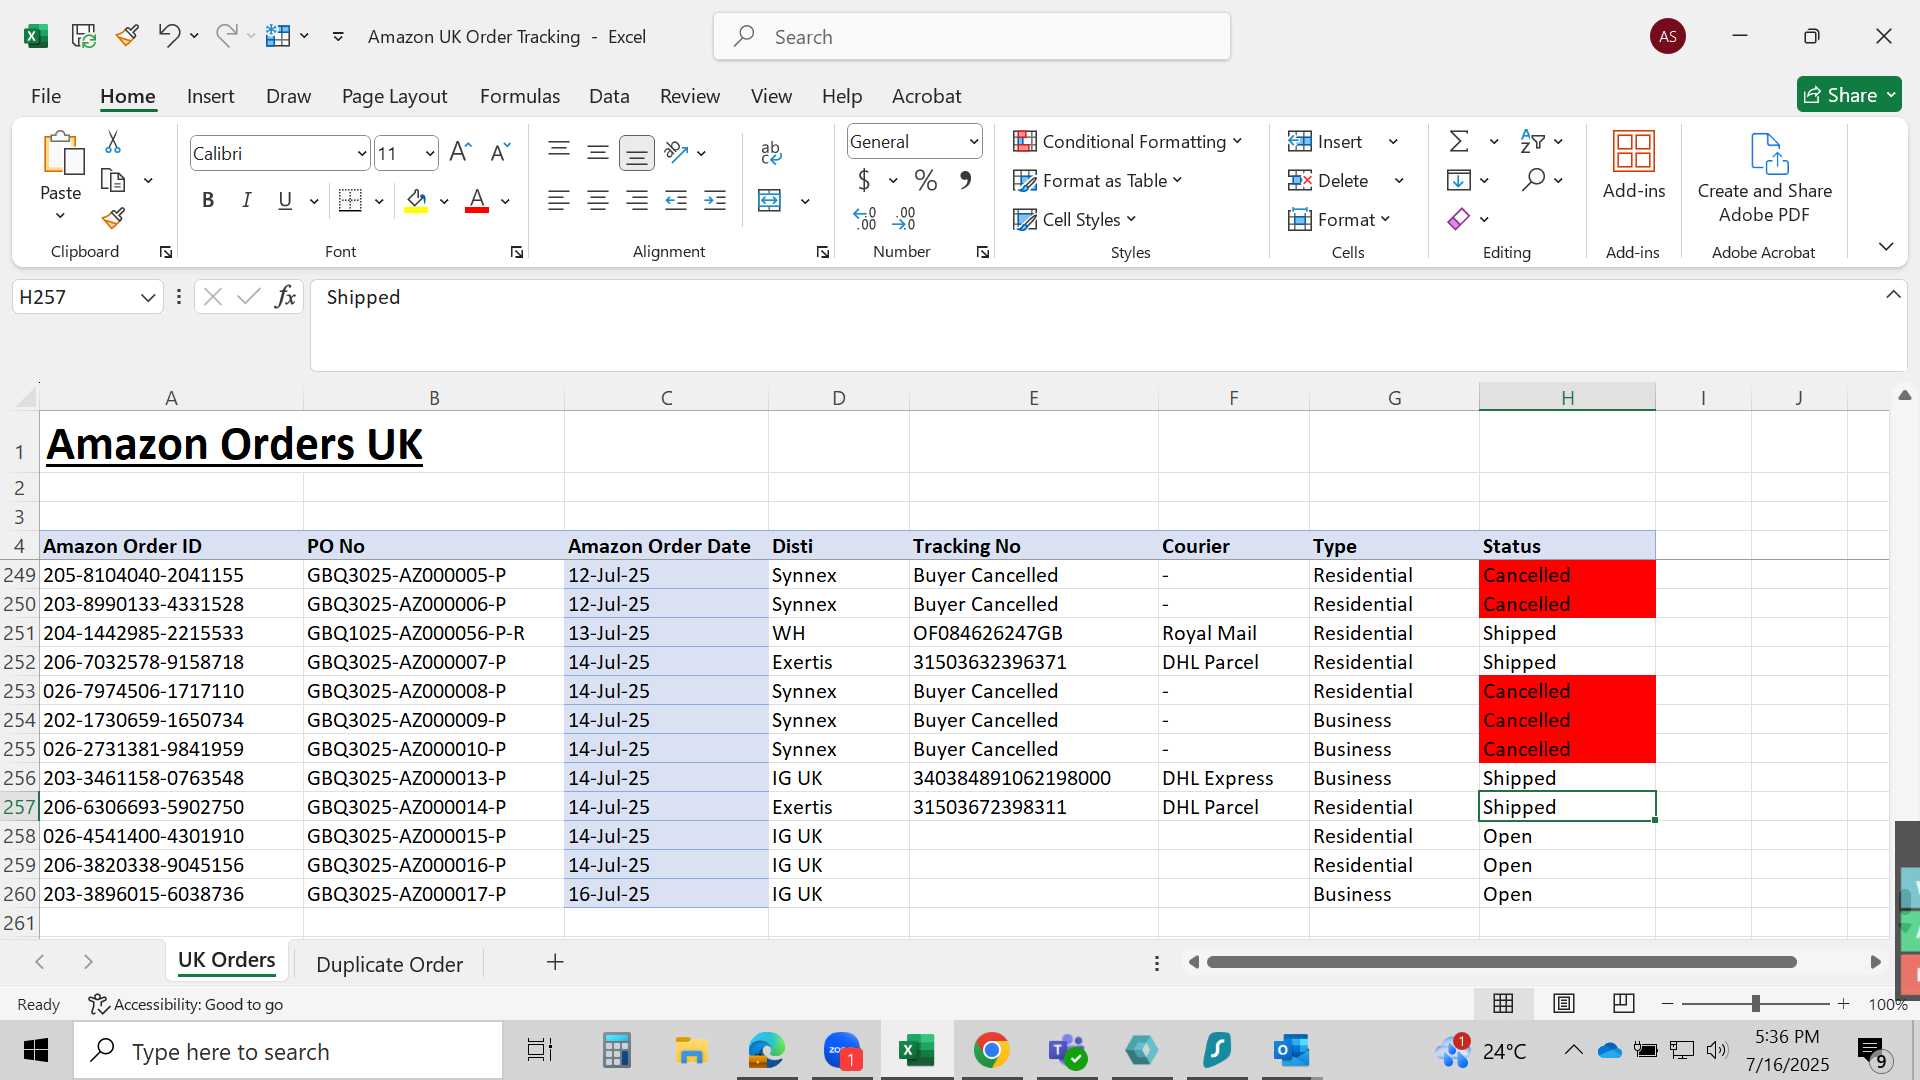Screen dimensions: 1920x1080
Task: Switch to the Data ribbon tab
Action: (609, 96)
